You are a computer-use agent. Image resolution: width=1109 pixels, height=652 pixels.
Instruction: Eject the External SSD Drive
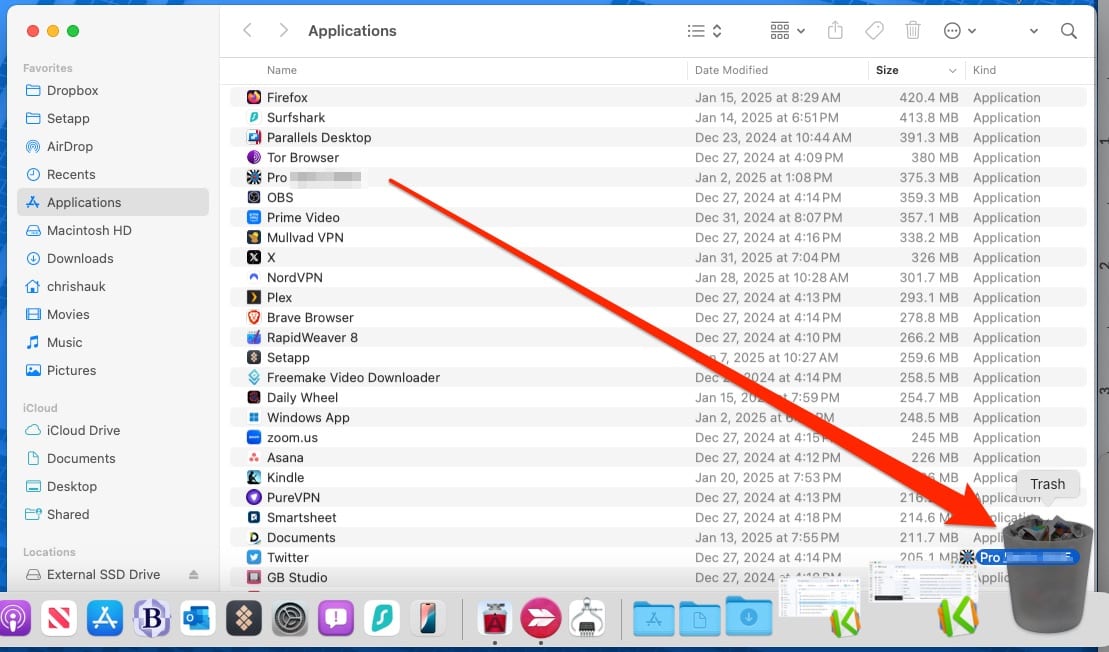pos(193,574)
